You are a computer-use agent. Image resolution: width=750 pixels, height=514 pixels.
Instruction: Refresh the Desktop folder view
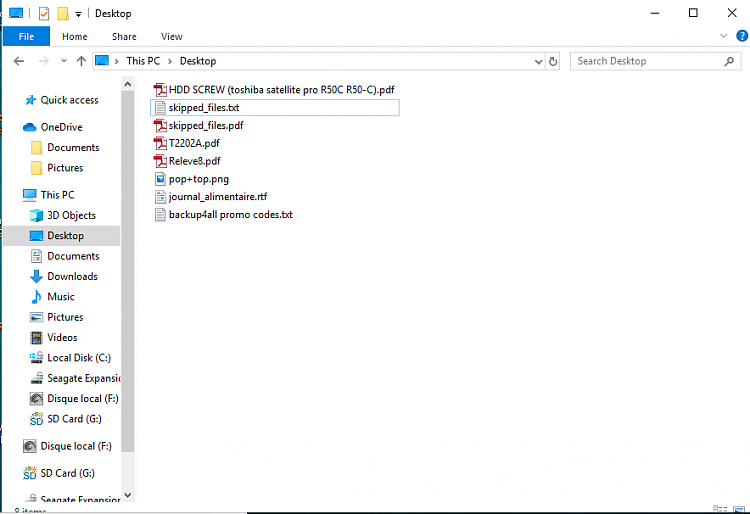click(553, 62)
